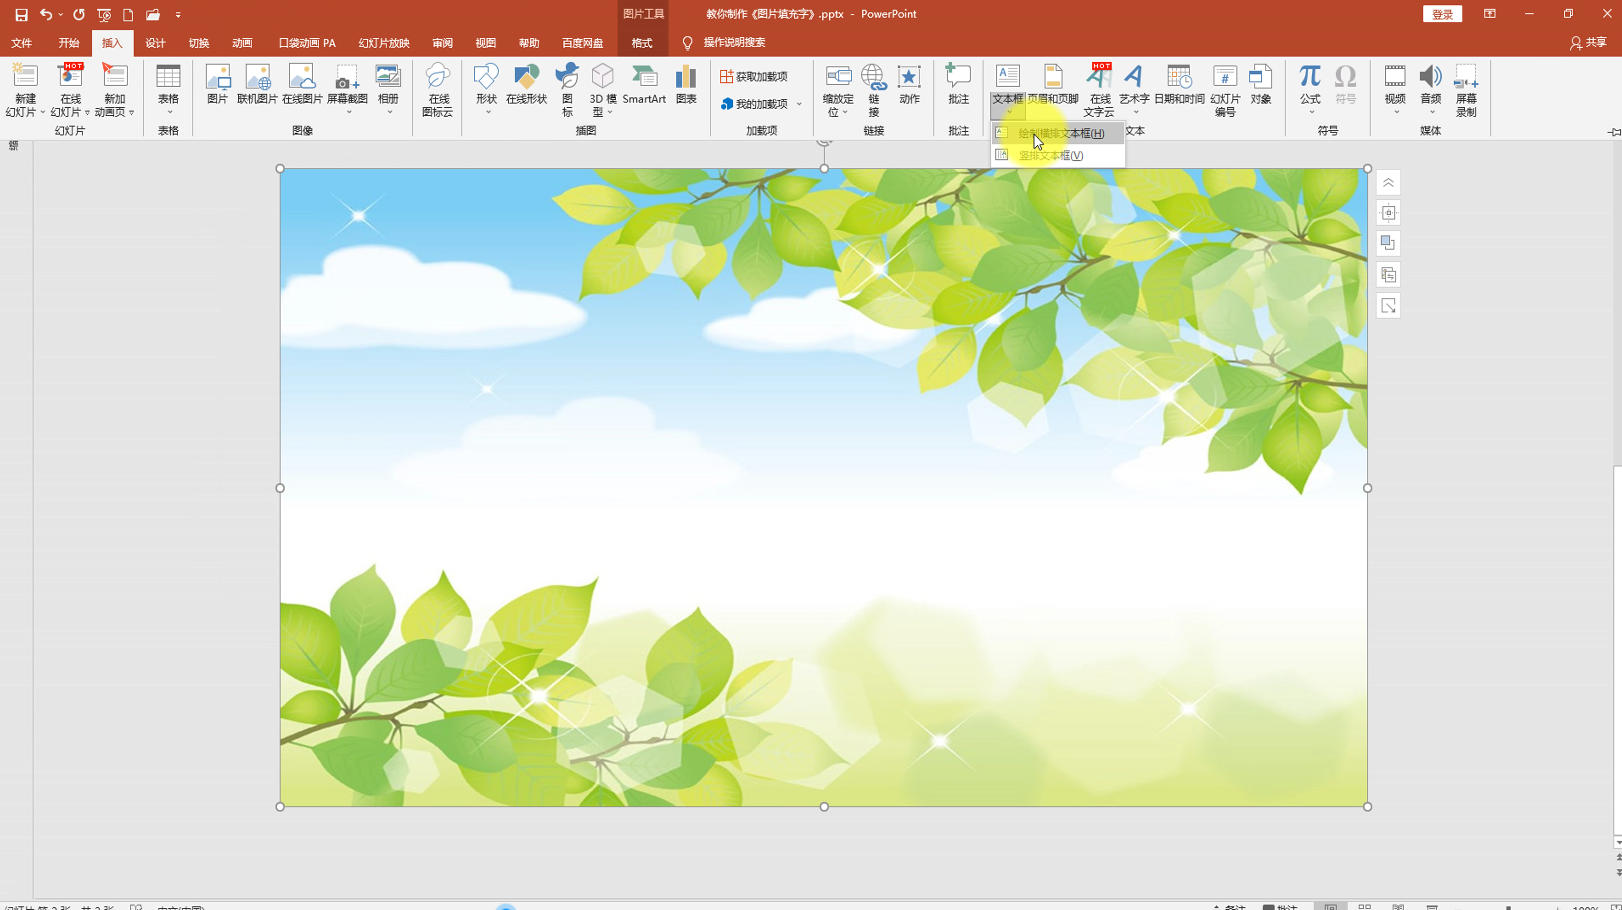Choose 竖排文本框(V) vertical text box
Viewport: 1622px width, 910px height.
(x=1058, y=155)
